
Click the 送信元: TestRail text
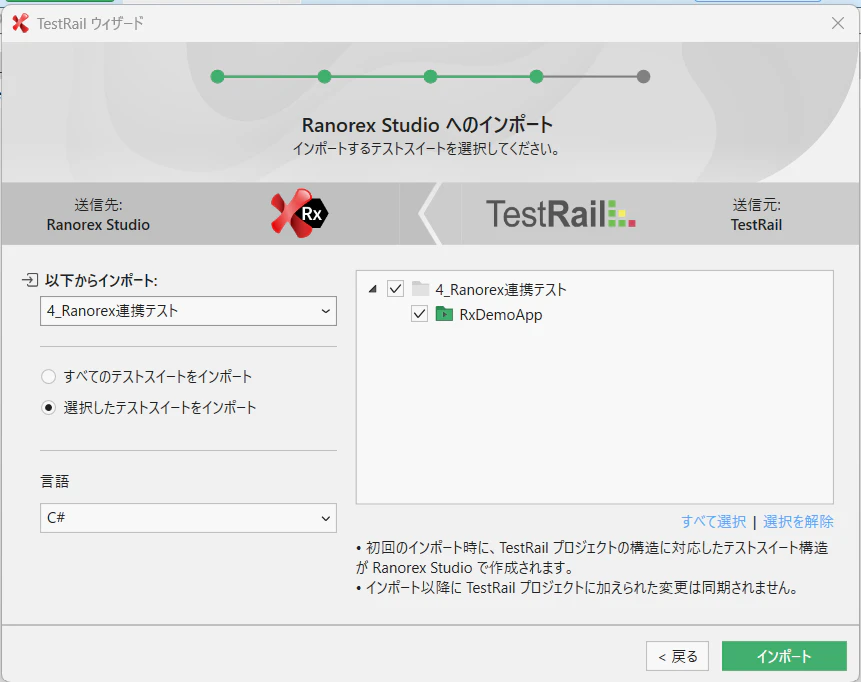coord(756,215)
